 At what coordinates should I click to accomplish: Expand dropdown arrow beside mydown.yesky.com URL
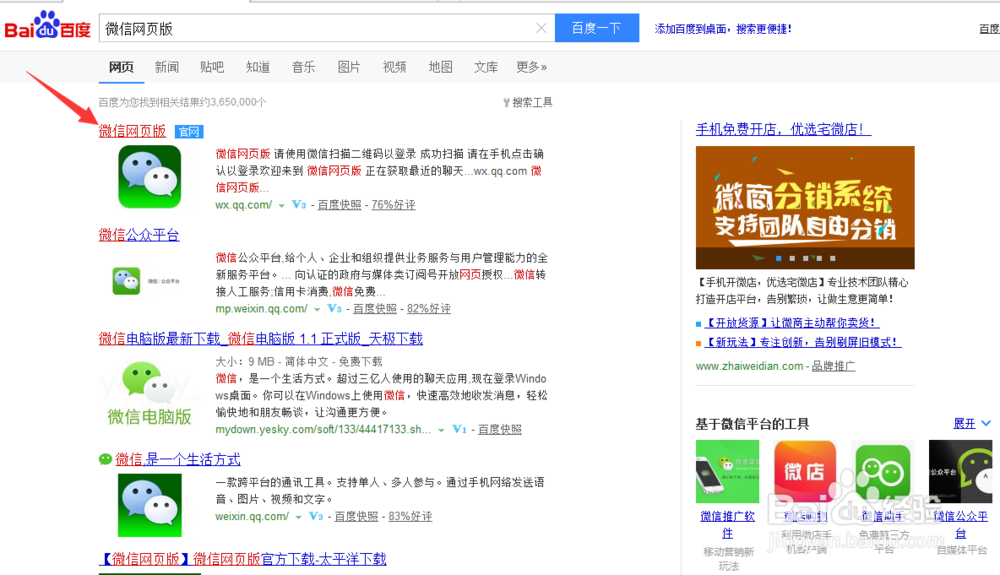[x=441, y=430]
